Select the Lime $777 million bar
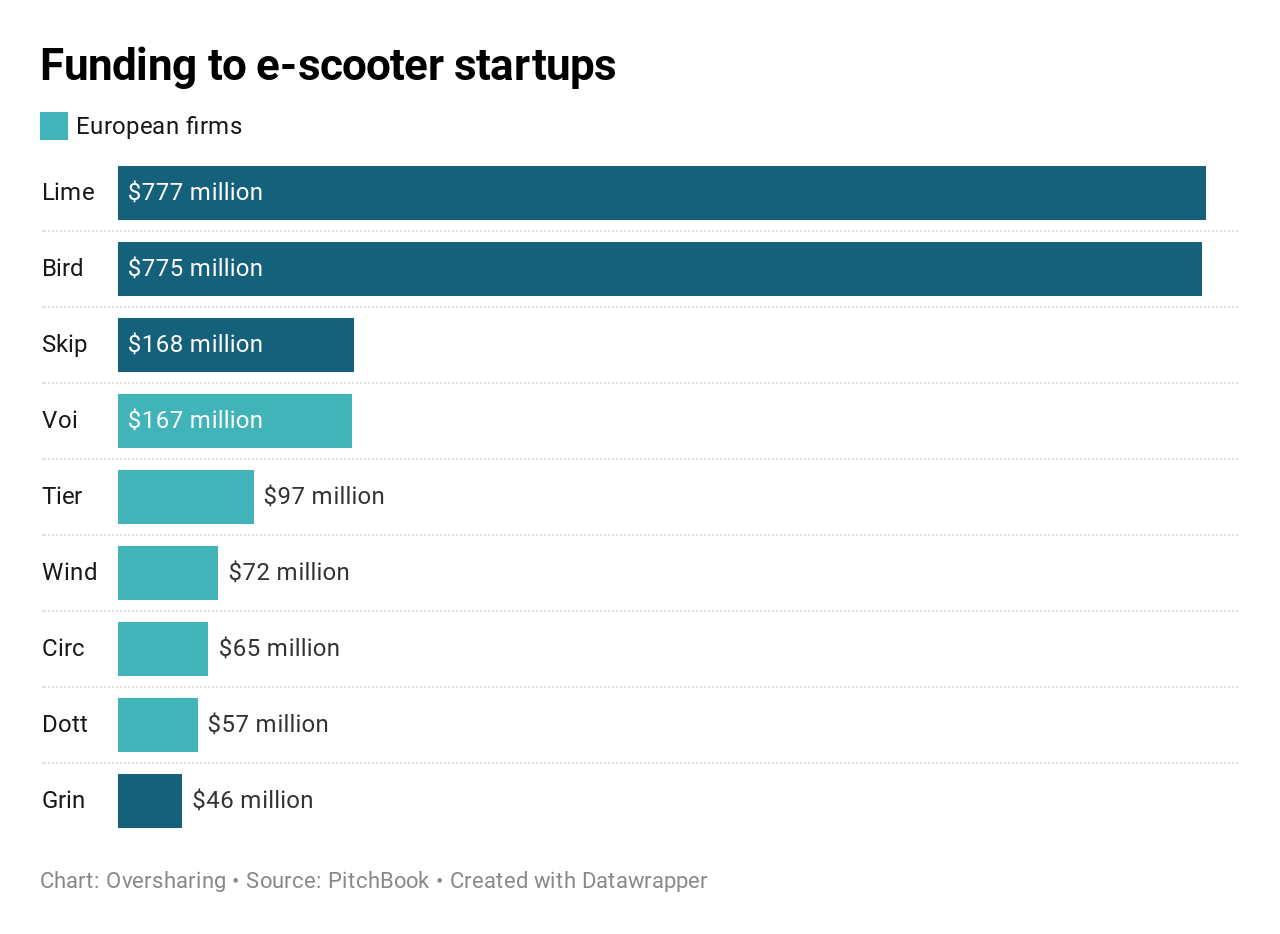The image size is (1280, 934). (x=661, y=193)
